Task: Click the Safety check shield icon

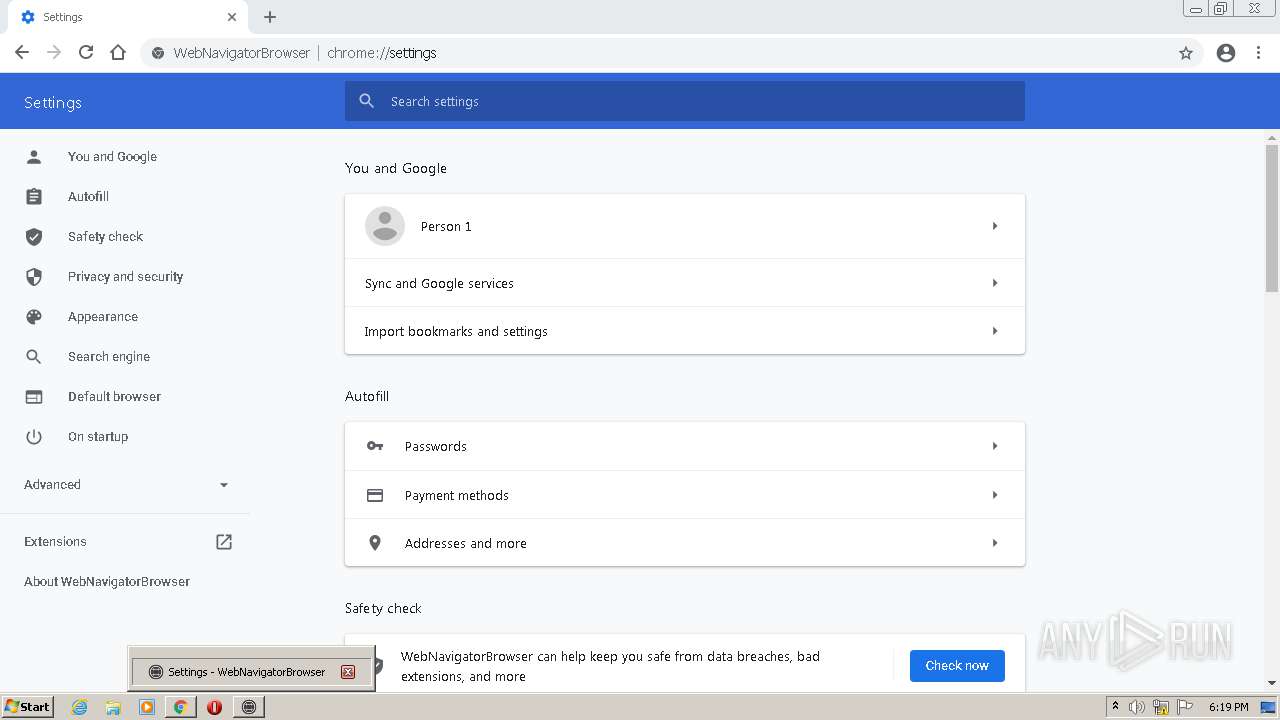Action: (34, 236)
